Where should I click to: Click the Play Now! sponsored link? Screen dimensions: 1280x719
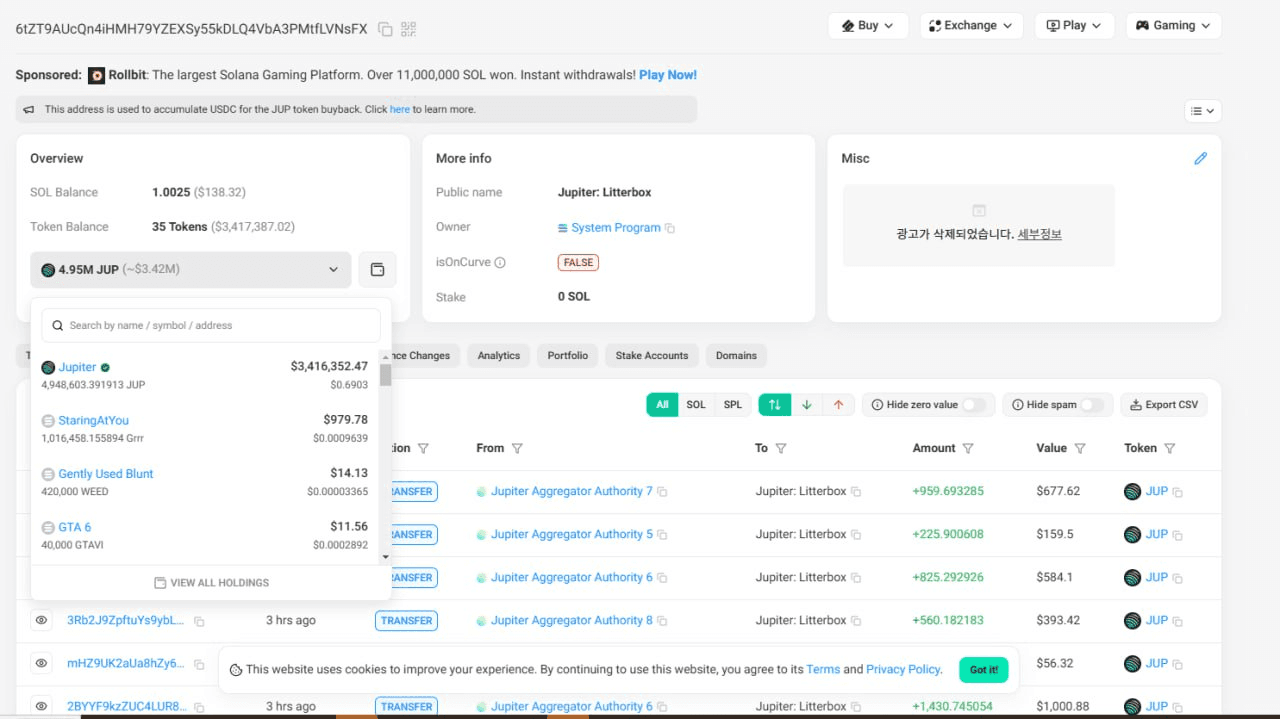click(668, 75)
